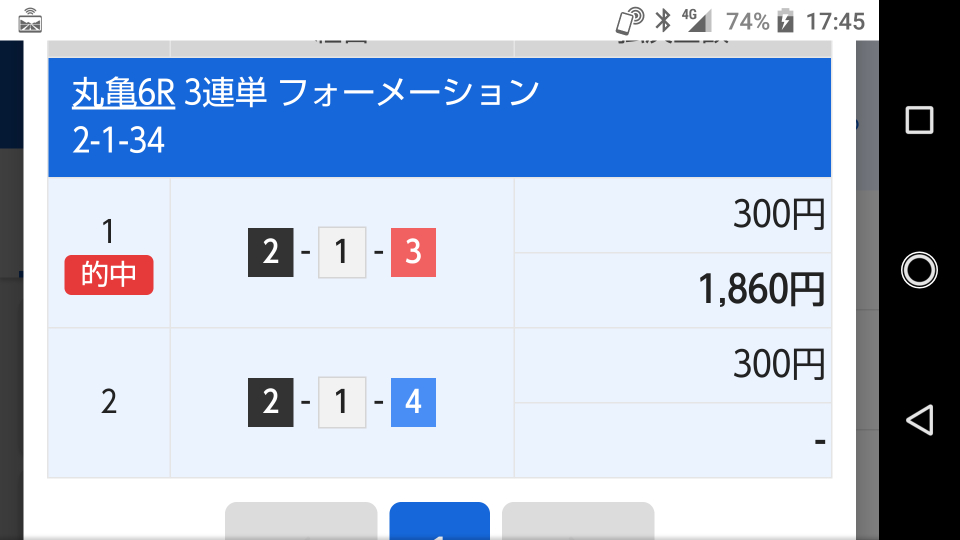960x540 pixels.
Task: Select the red 的中 badge
Action: click(x=109, y=275)
